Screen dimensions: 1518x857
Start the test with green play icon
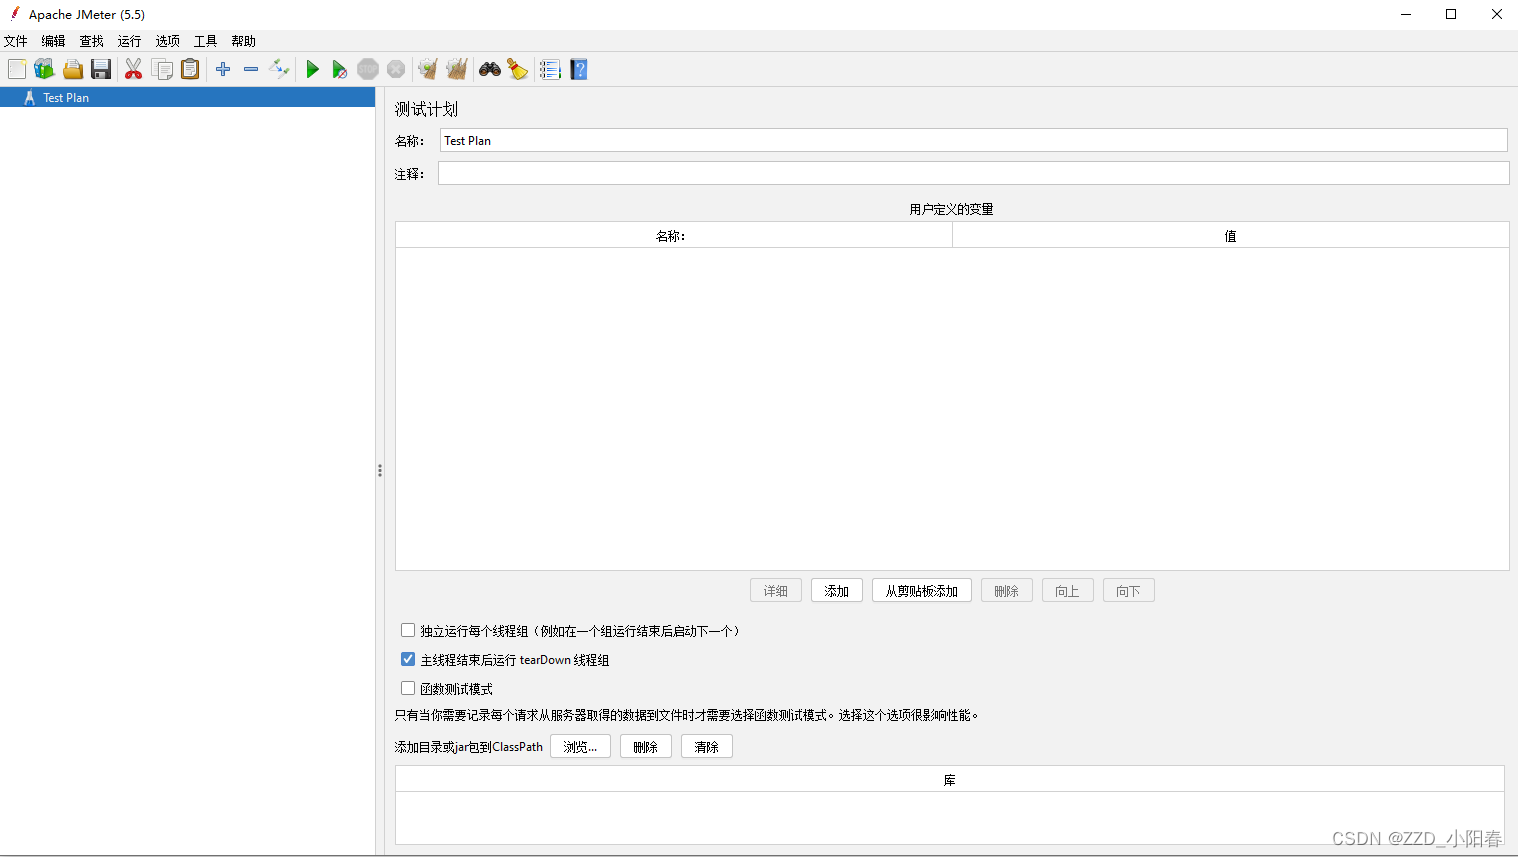click(312, 69)
